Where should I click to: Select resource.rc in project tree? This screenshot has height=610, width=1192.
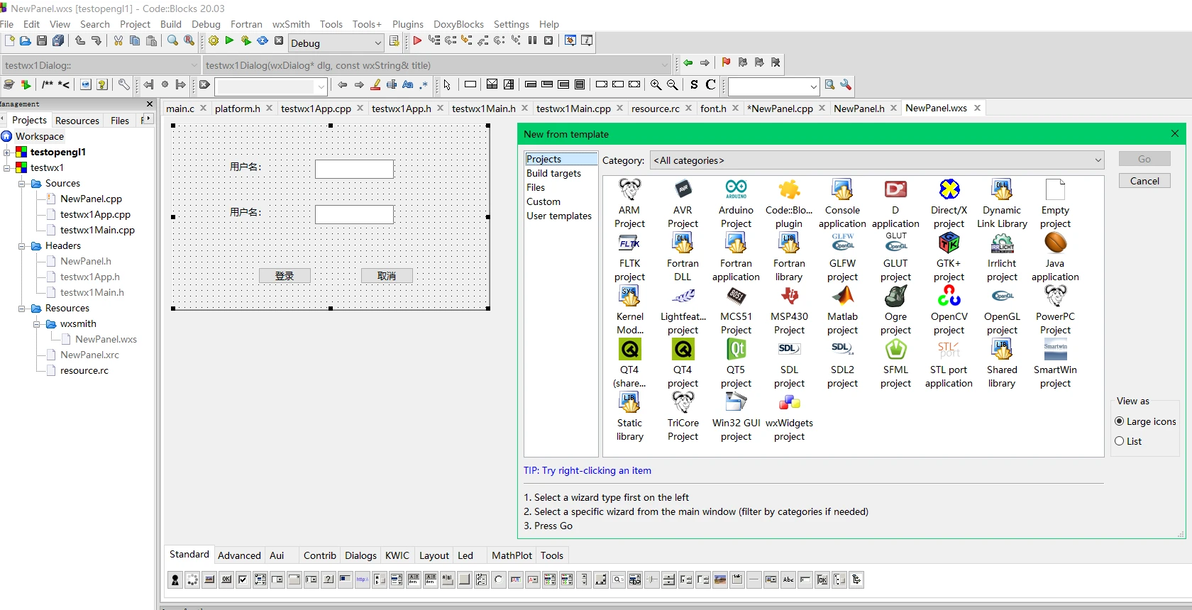coord(84,370)
